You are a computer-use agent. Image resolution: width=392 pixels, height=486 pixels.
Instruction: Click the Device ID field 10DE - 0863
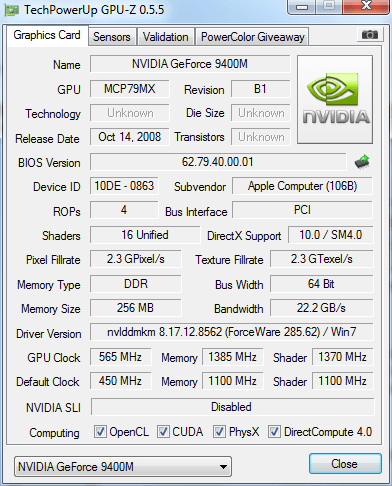tap(124, 186)
